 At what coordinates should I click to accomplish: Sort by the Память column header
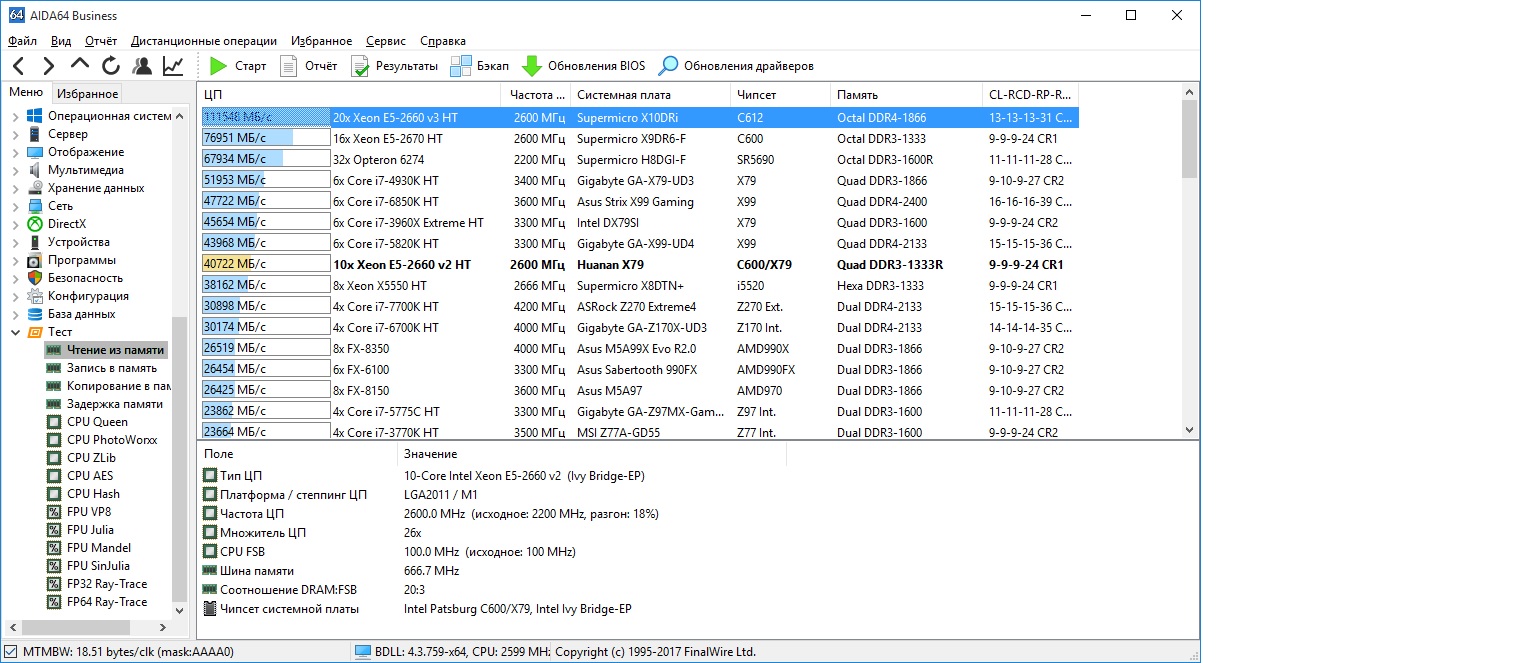pyautogui.click(x=907, y=95)
